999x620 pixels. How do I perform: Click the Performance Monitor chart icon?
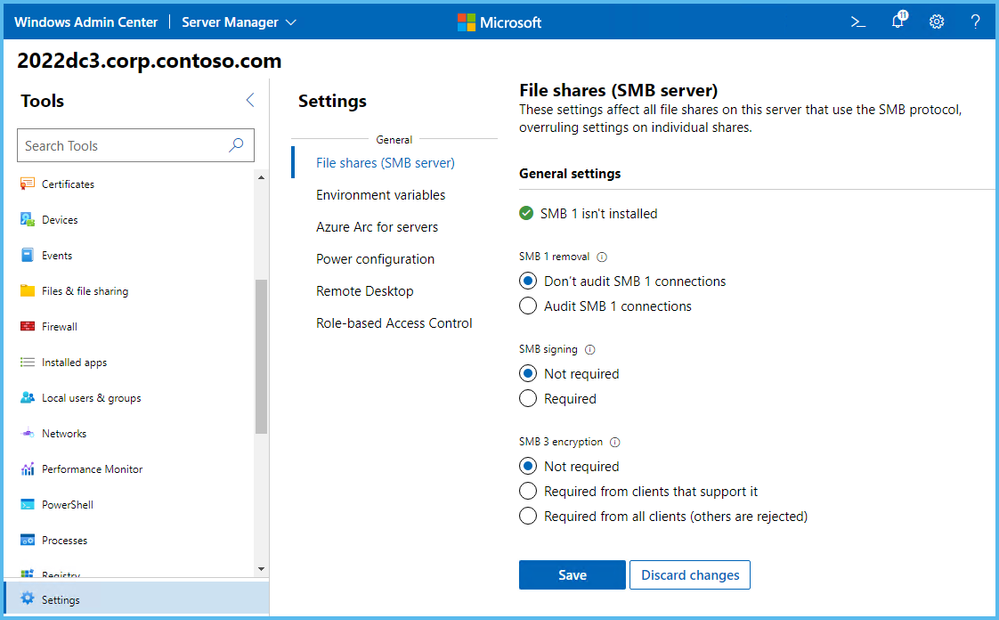[27, 469]
